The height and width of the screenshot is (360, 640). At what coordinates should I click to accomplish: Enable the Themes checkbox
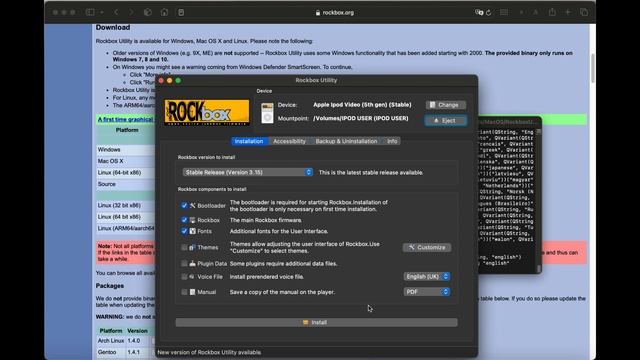click(x=184, y=247)
